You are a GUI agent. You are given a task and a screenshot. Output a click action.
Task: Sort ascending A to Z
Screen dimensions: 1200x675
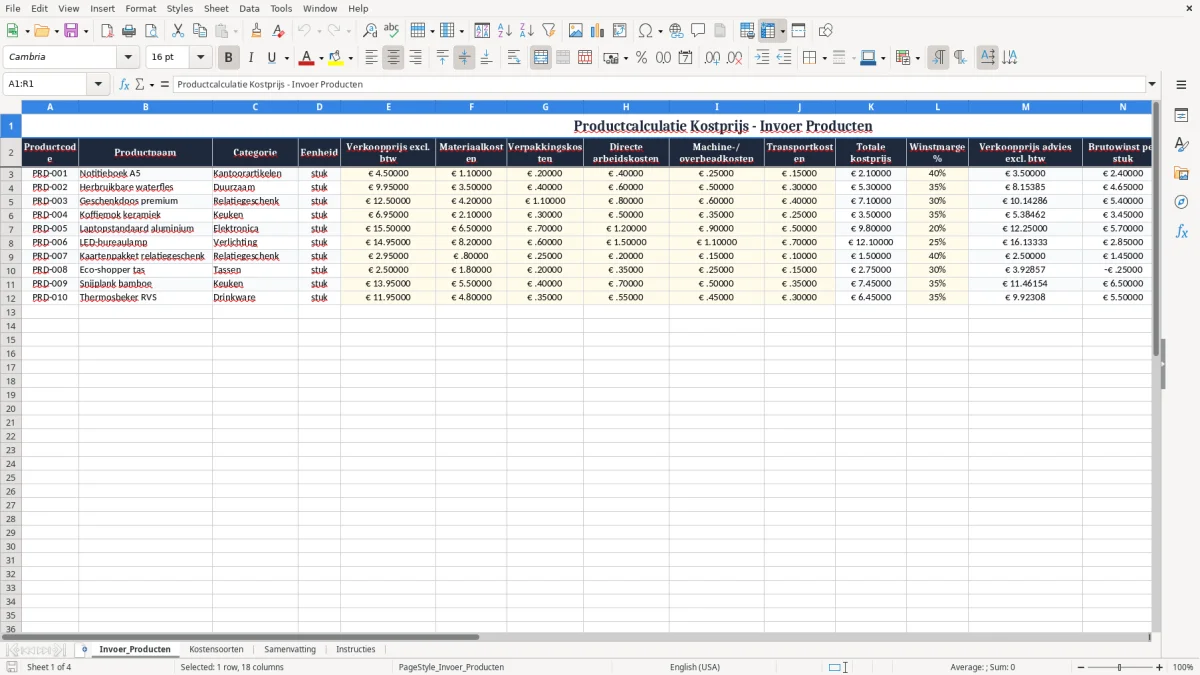coord(505,31)
